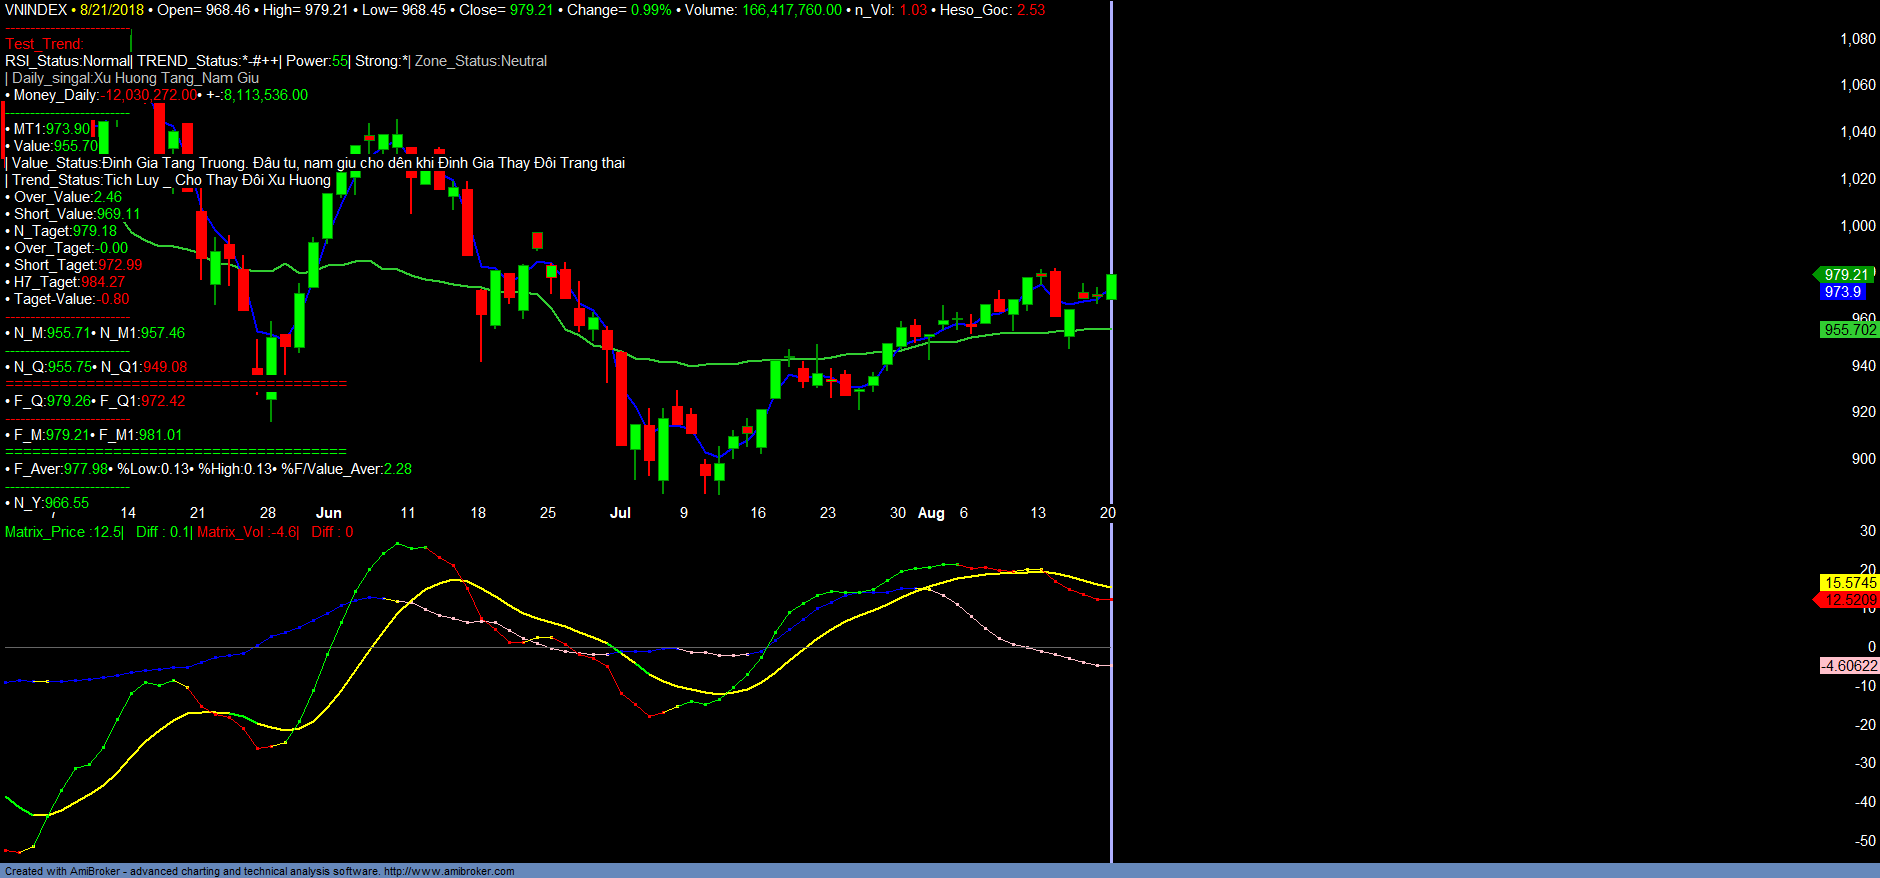Image resolution: width=1880 pixels, height=878 pixels.
Task: Click the Zone_Status:Neutral text
Action: pos(481,61)
